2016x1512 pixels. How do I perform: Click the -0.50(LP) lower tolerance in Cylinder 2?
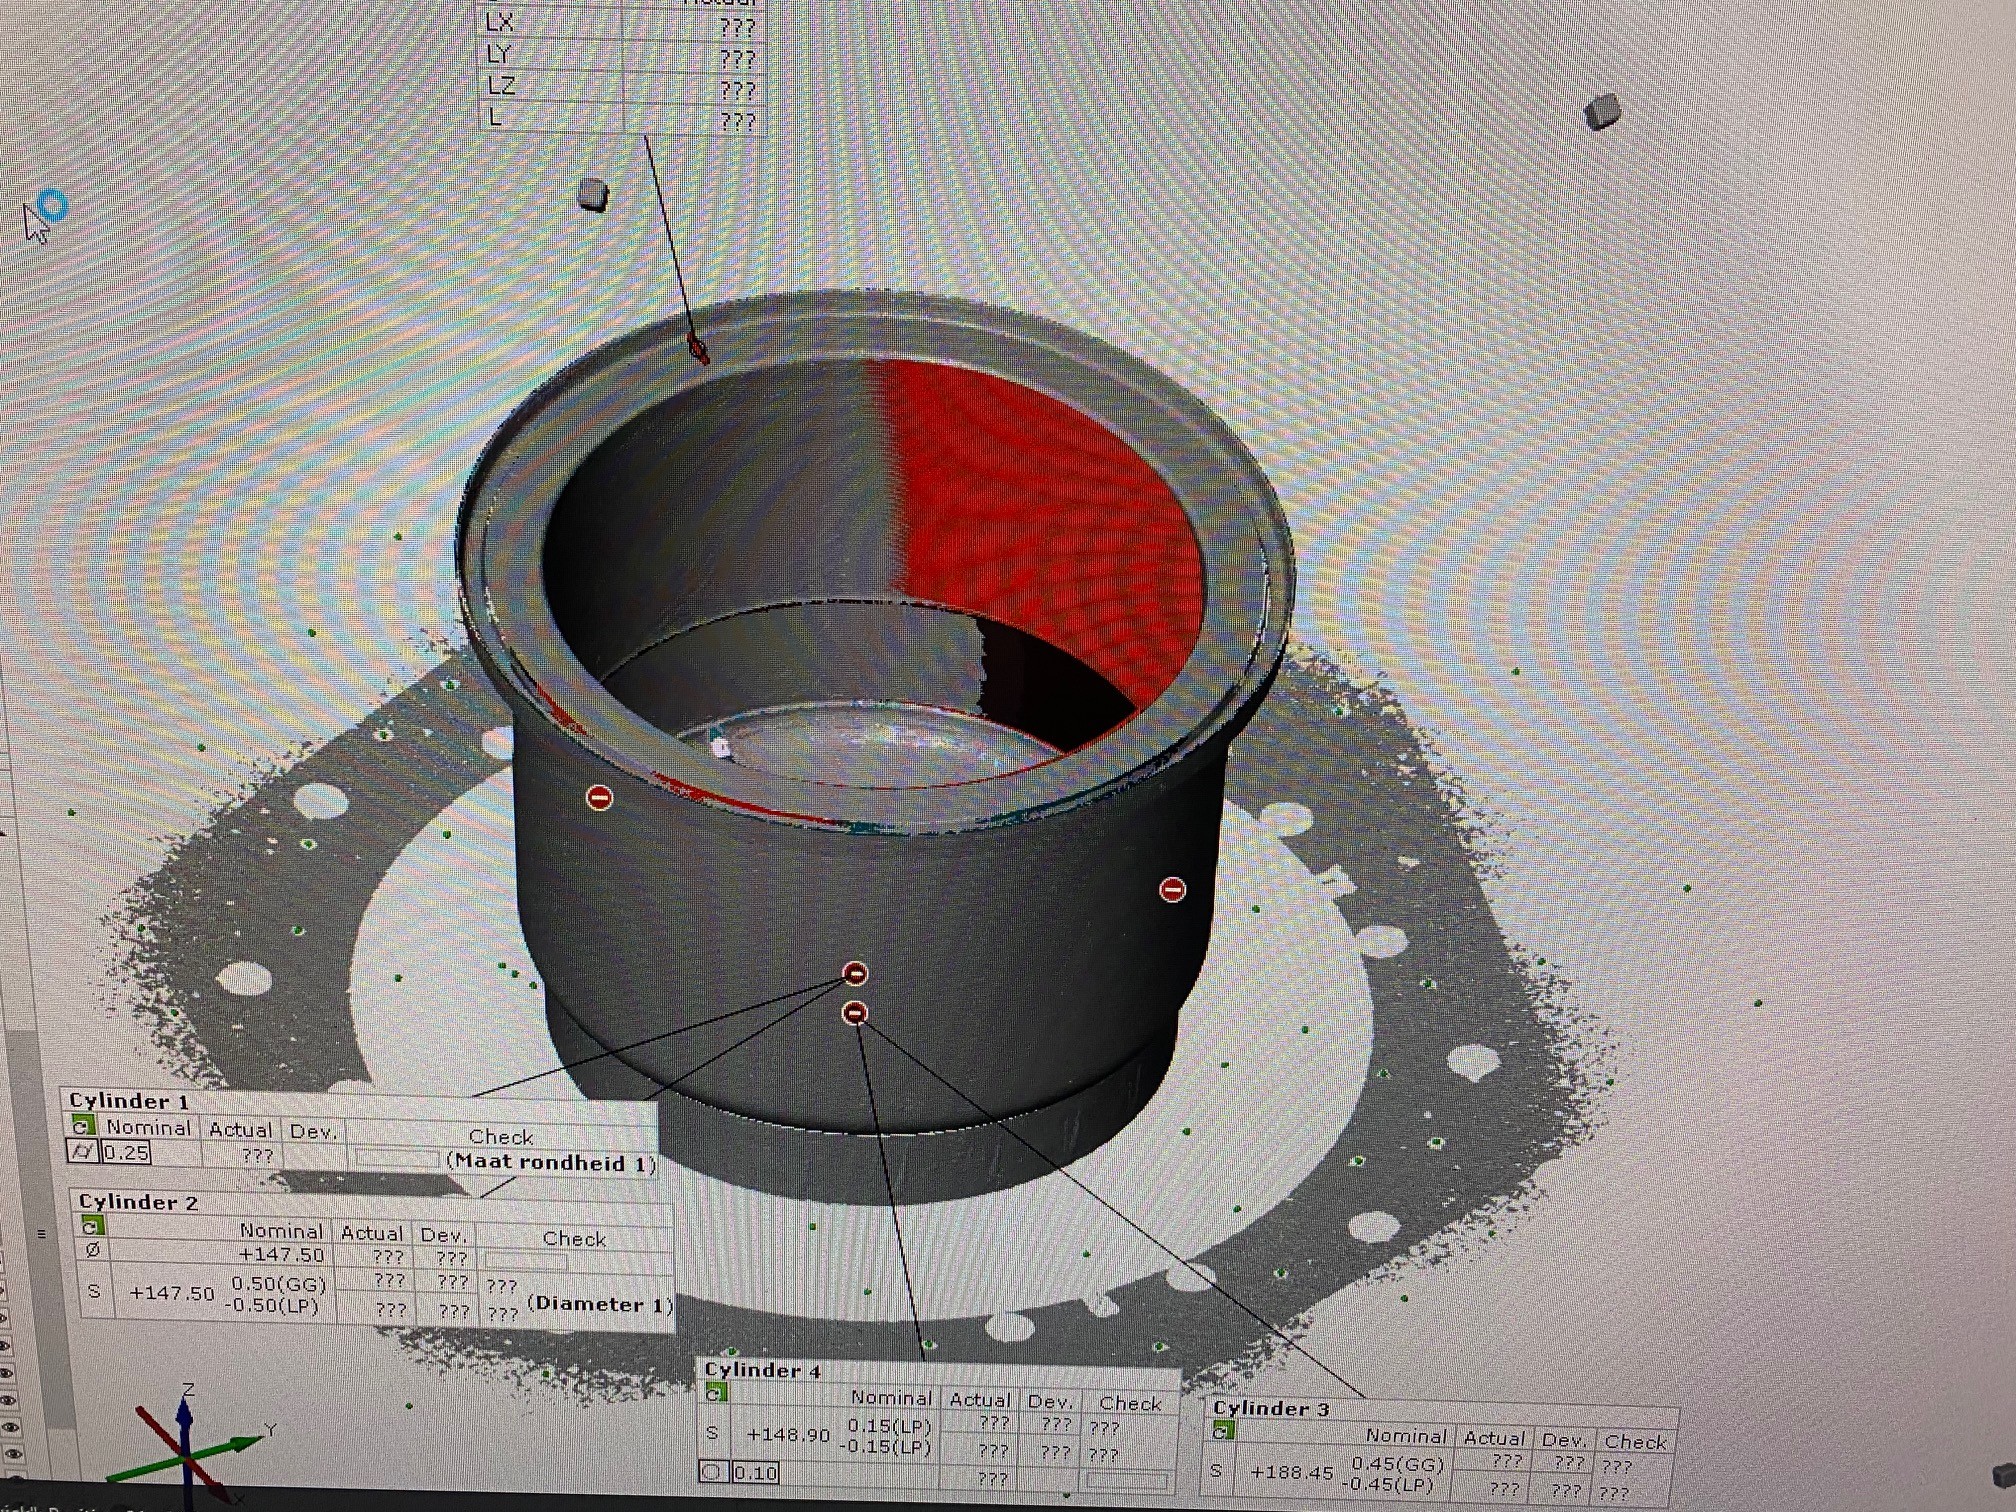click(x=272, y=1305)
